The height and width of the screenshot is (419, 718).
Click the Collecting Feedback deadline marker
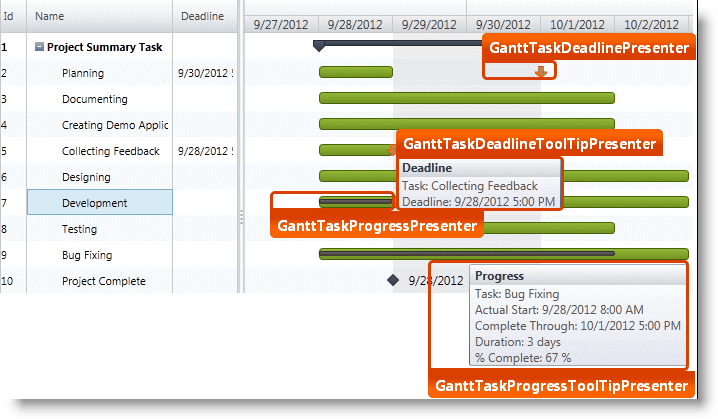[392, 150]
